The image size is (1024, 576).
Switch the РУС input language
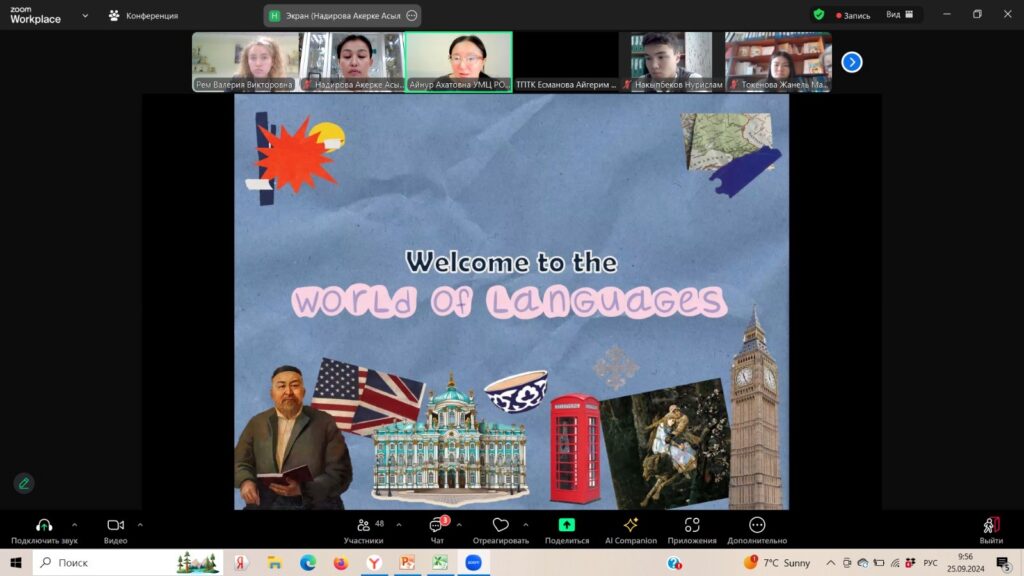tap(931, 562)
